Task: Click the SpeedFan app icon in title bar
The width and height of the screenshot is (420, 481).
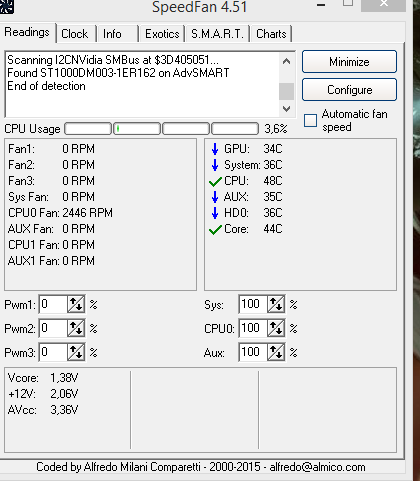Action: coord(7,6)
